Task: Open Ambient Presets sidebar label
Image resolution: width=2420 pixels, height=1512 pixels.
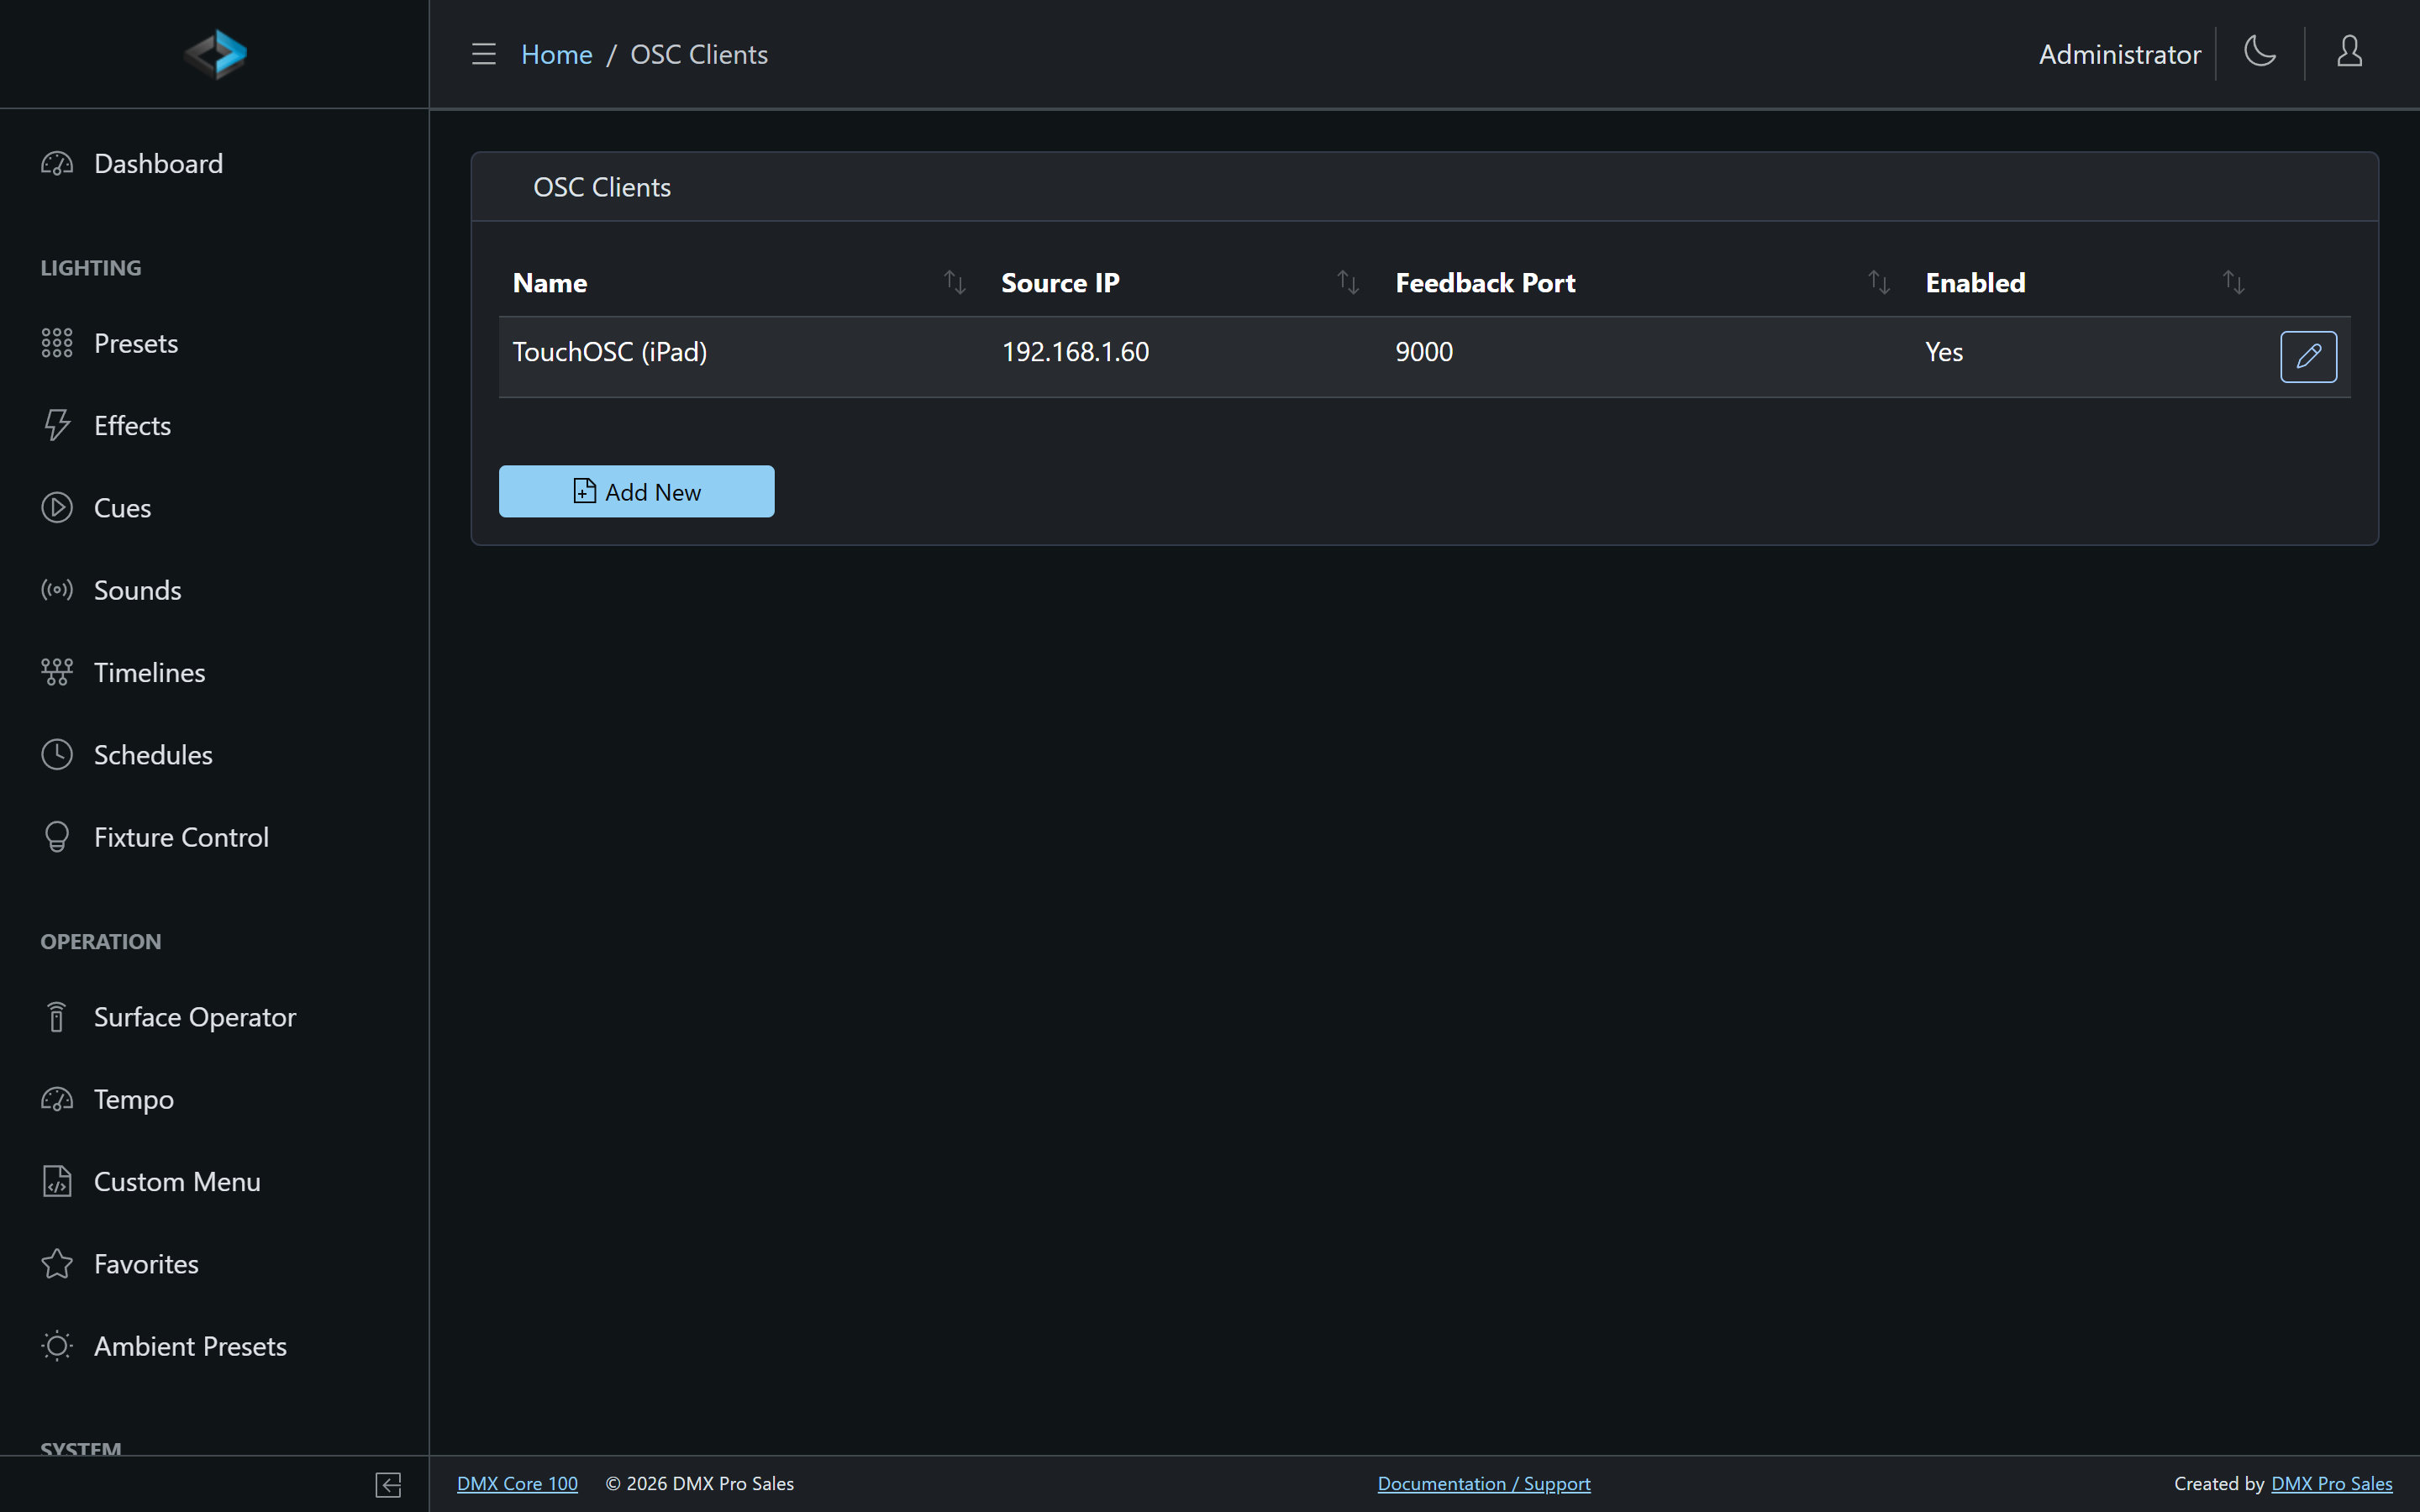Action: coord(190,1346)
